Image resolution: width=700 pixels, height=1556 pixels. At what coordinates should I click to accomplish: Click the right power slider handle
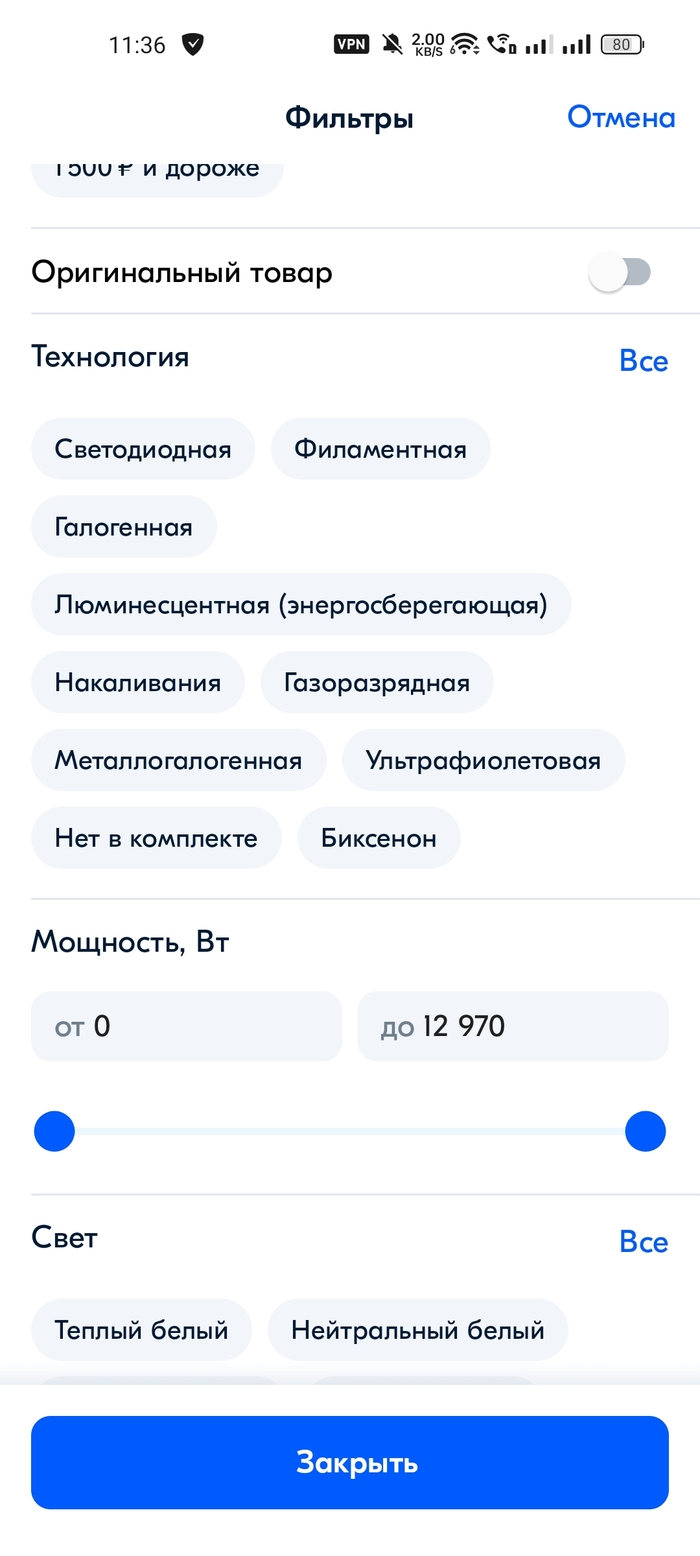(x=645, y=1132)
